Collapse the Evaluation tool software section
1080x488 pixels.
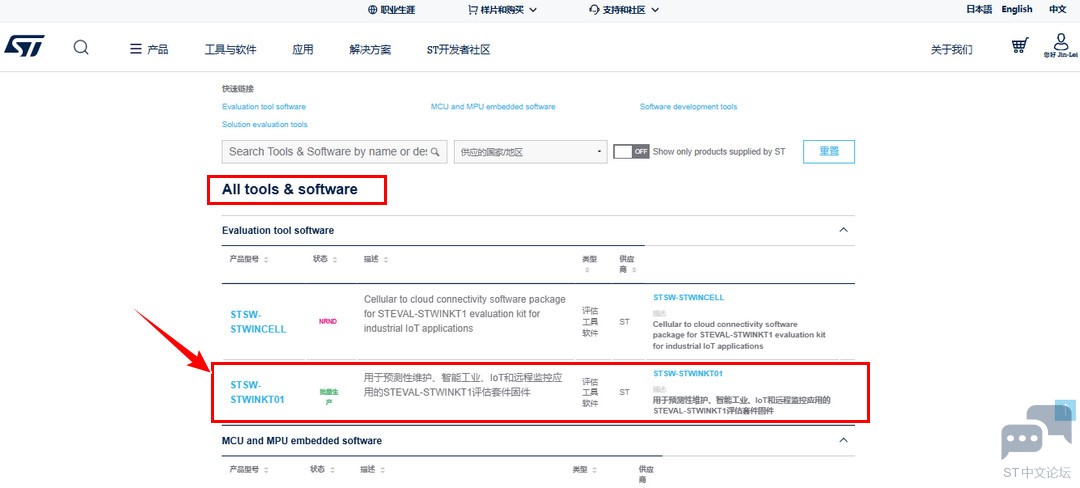point(843,230)
